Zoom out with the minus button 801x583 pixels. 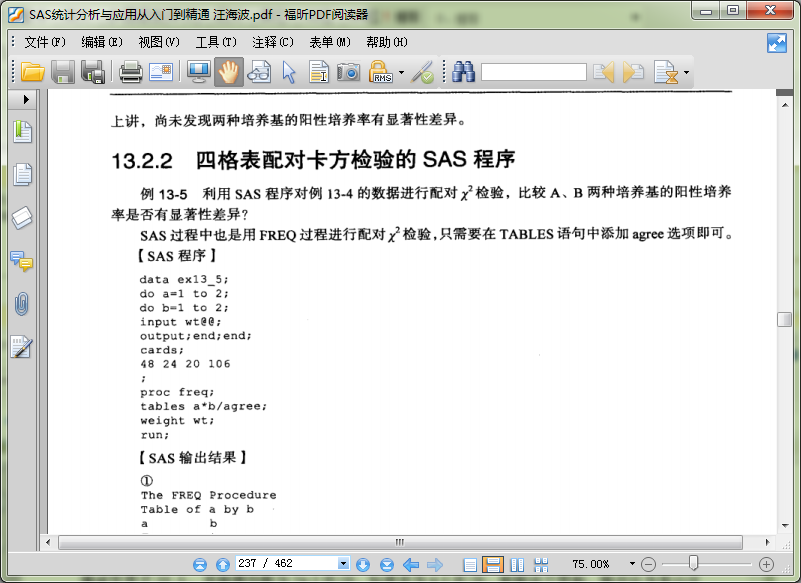click(x=648, y=564)
